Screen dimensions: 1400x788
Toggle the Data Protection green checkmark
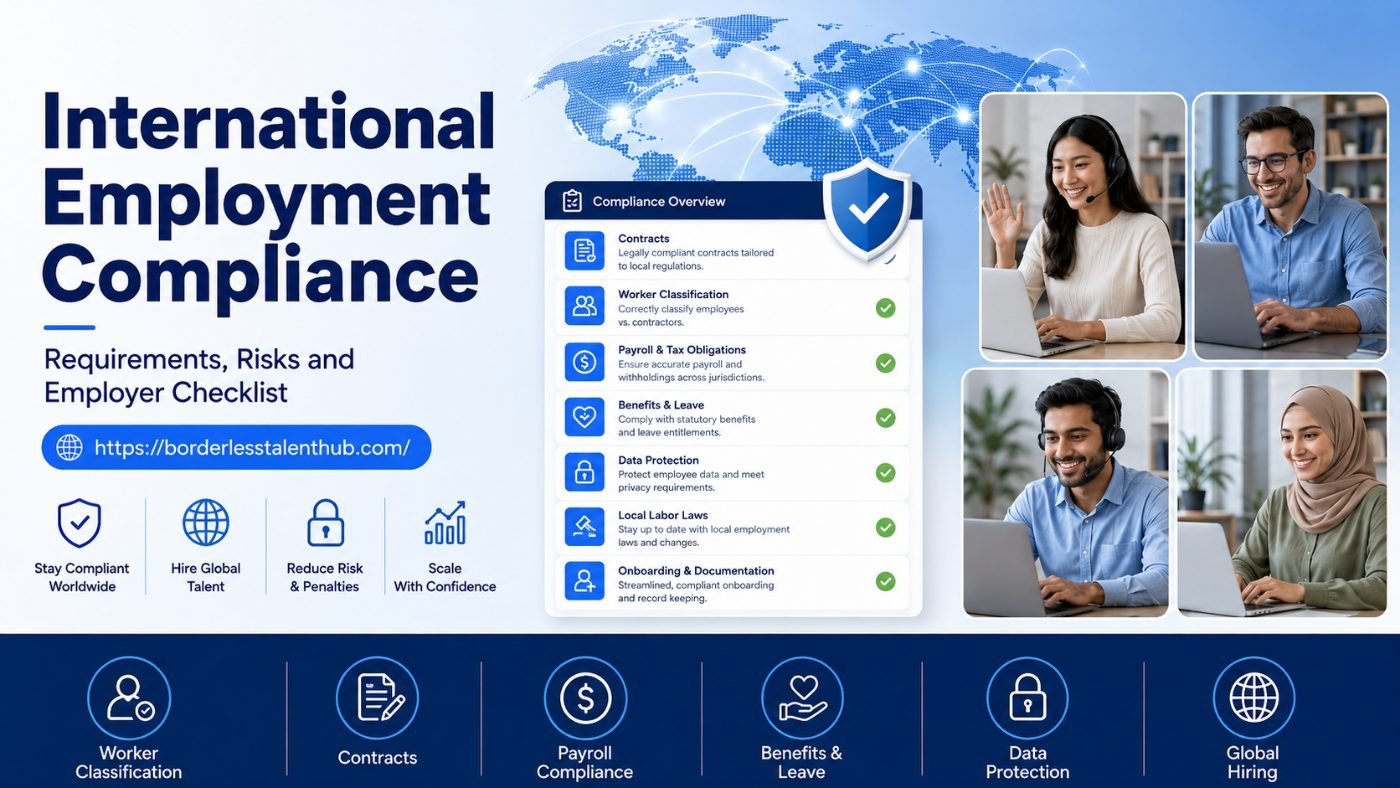pyautogui.click(x=885, y=472)
